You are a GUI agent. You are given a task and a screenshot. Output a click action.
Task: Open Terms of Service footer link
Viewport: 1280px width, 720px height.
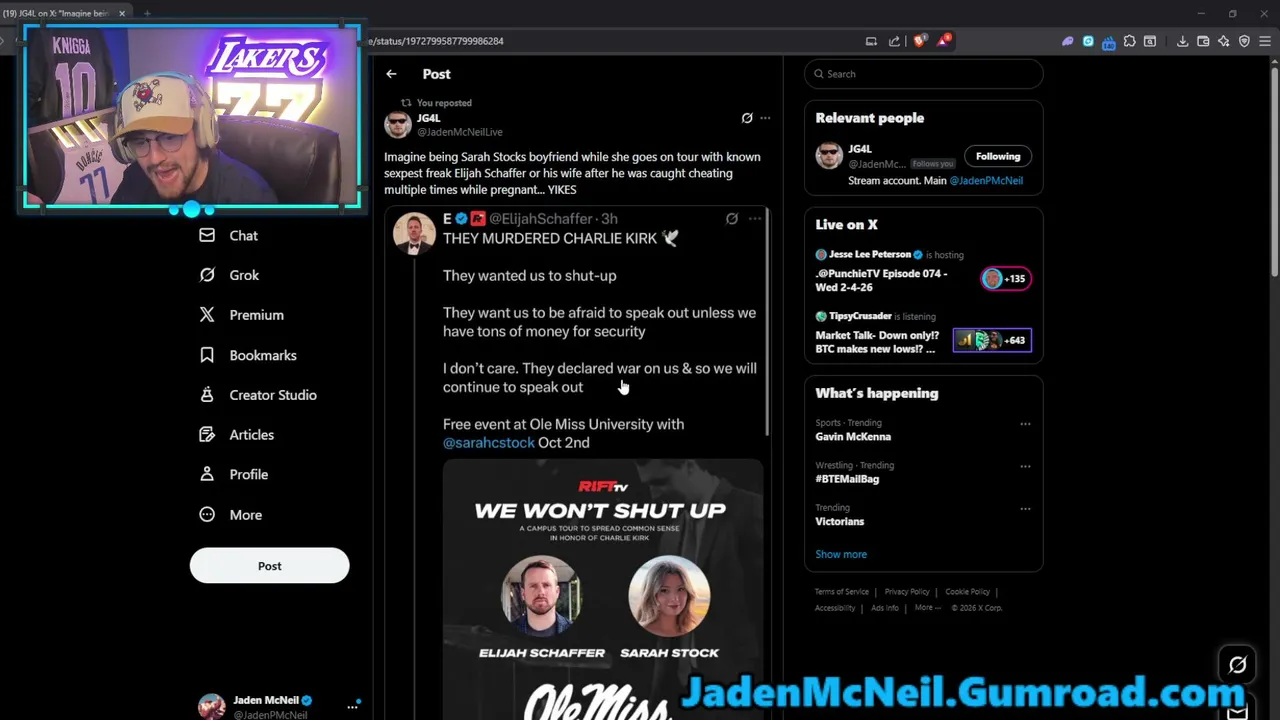[x=842, y=592]
